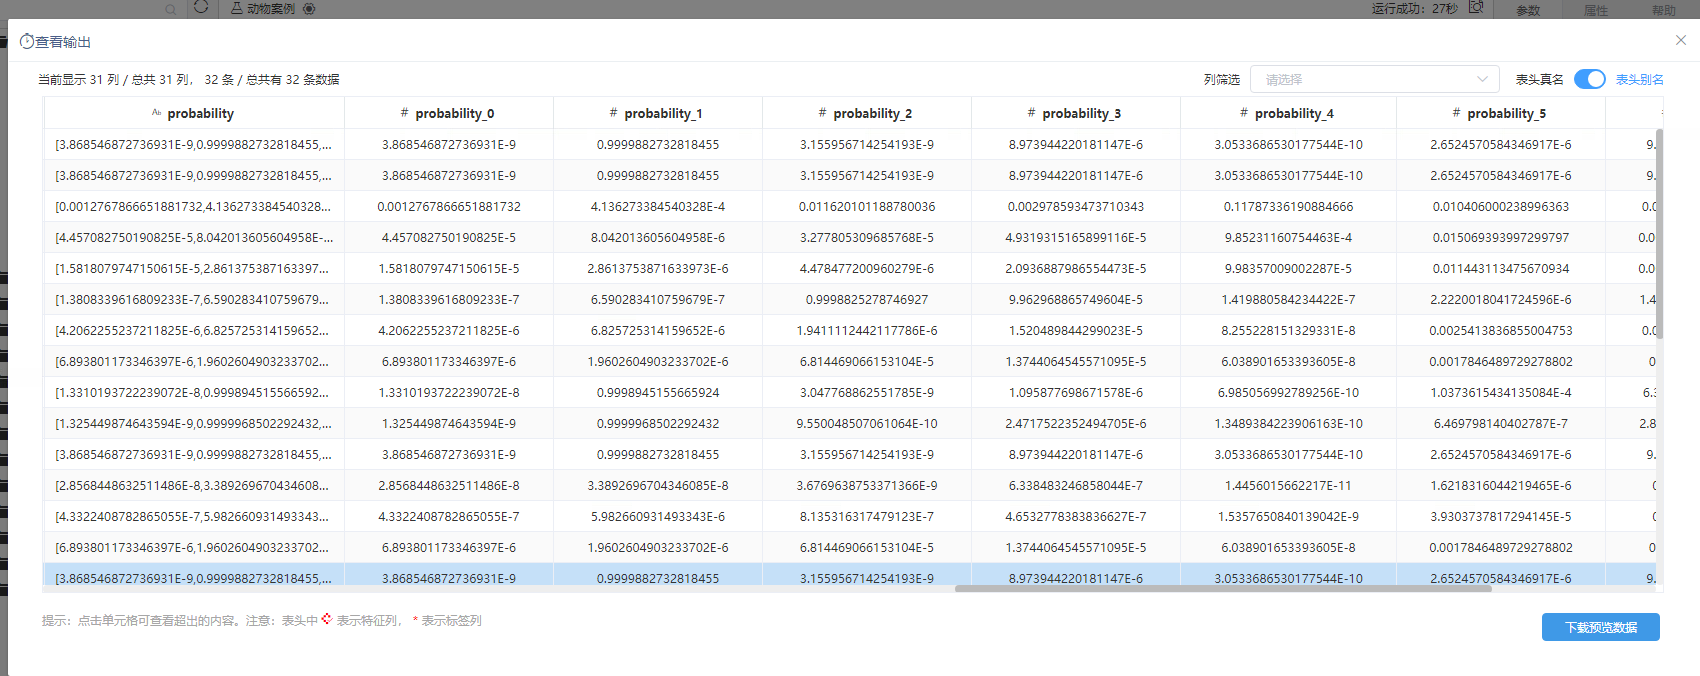
Task: Open the 列筛选 请选择 dropdown
Action: tap(1375, 79)
